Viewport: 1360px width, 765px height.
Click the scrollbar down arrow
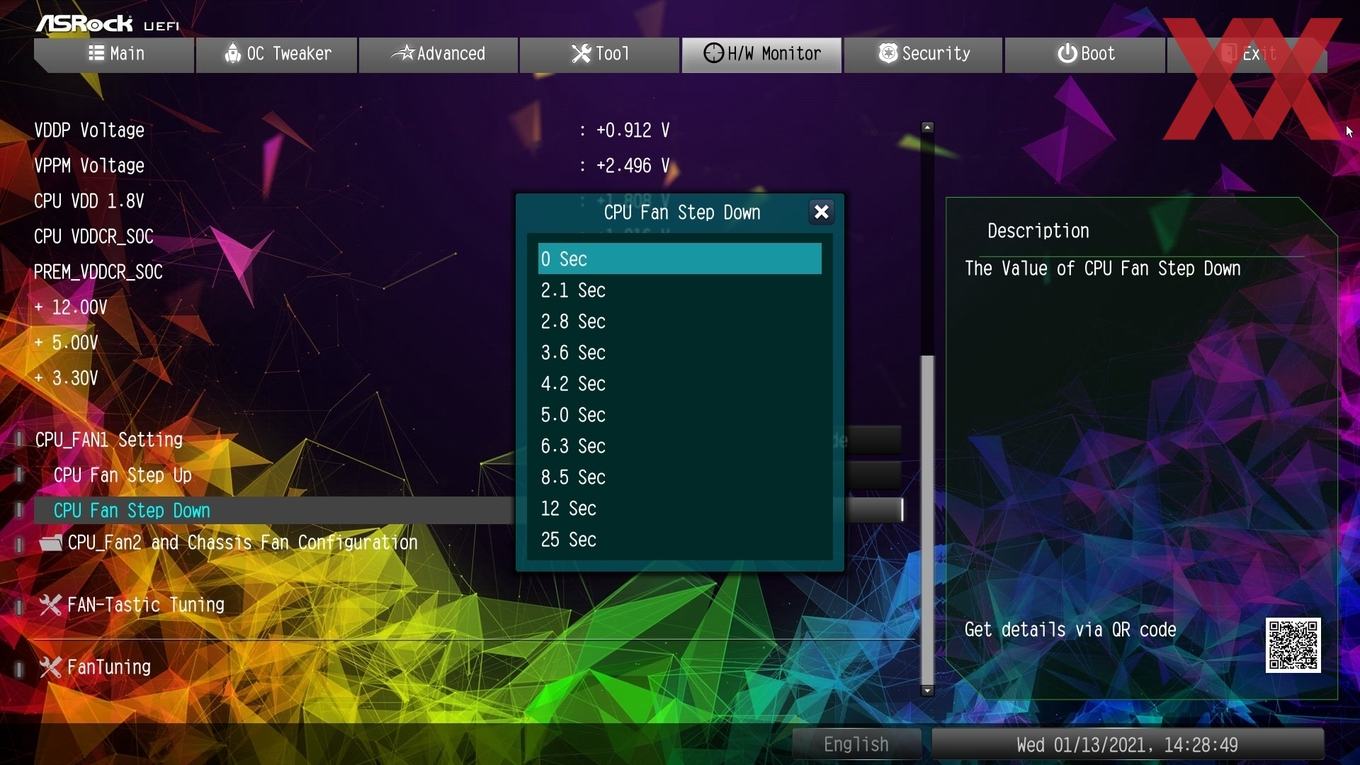tap(927, 690)
